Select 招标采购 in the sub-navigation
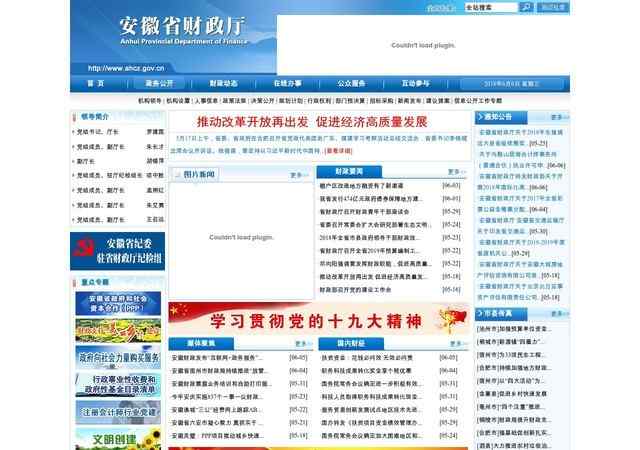The width and height of the screenshot is (640, 450). [x=381, y=100]
